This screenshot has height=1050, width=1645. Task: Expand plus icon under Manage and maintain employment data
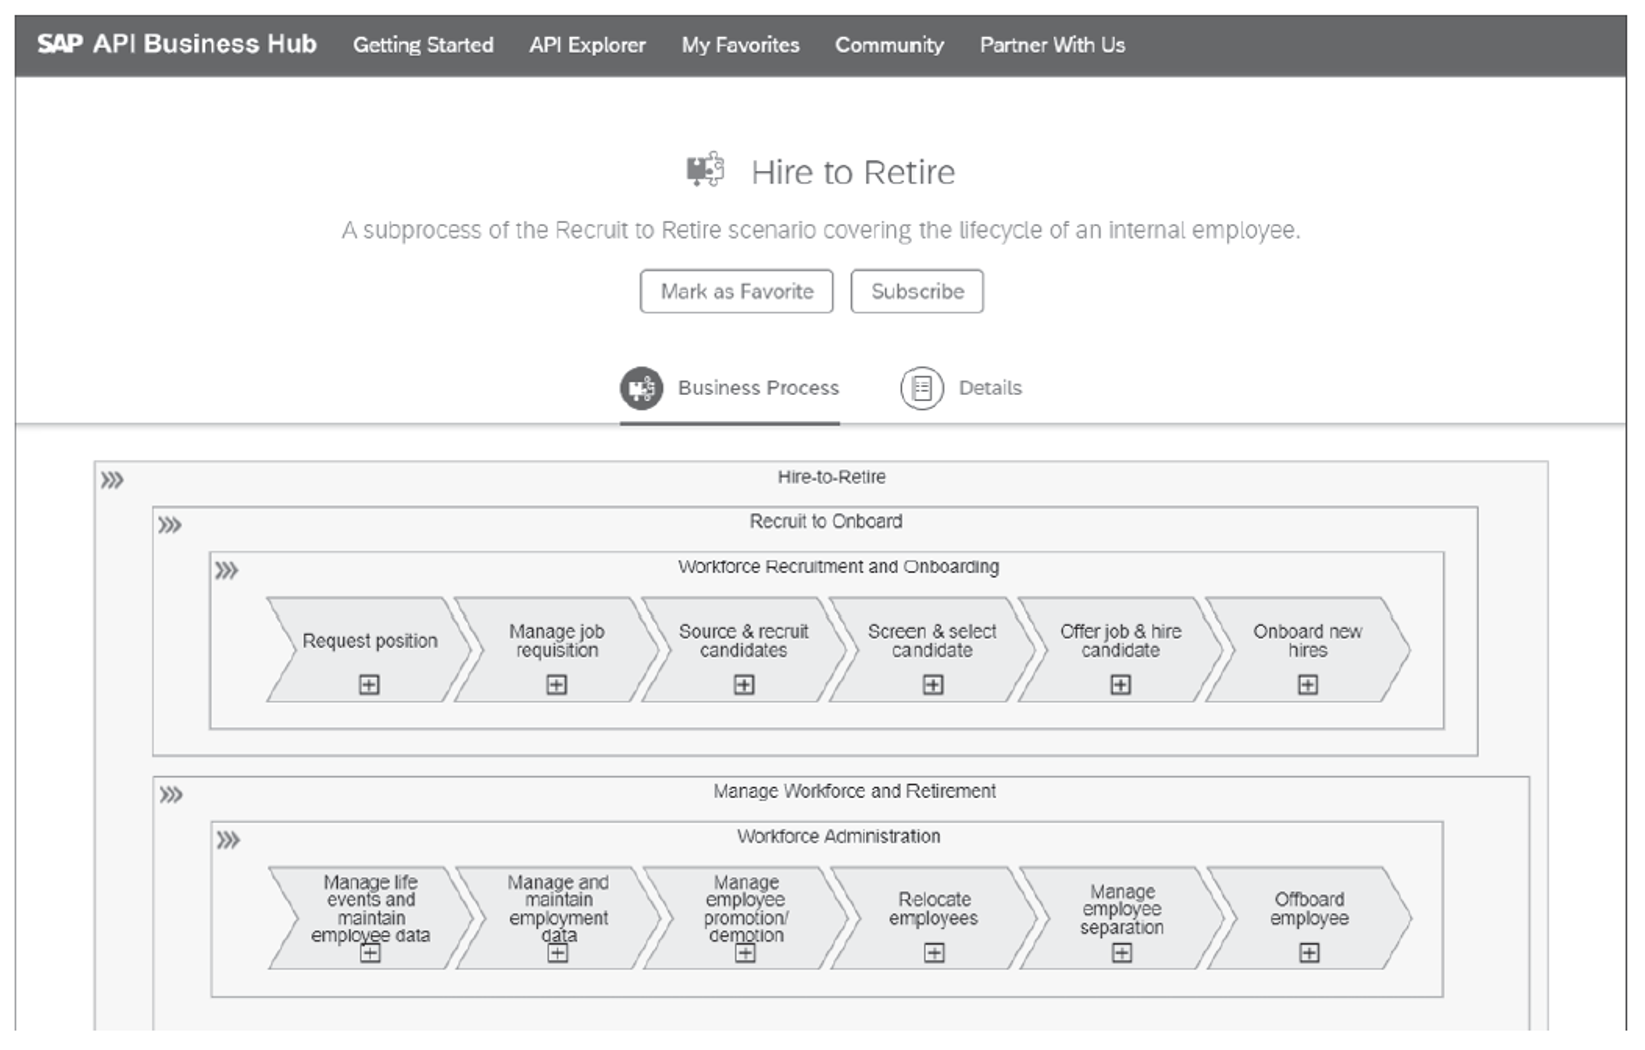(x=558, y=953)
